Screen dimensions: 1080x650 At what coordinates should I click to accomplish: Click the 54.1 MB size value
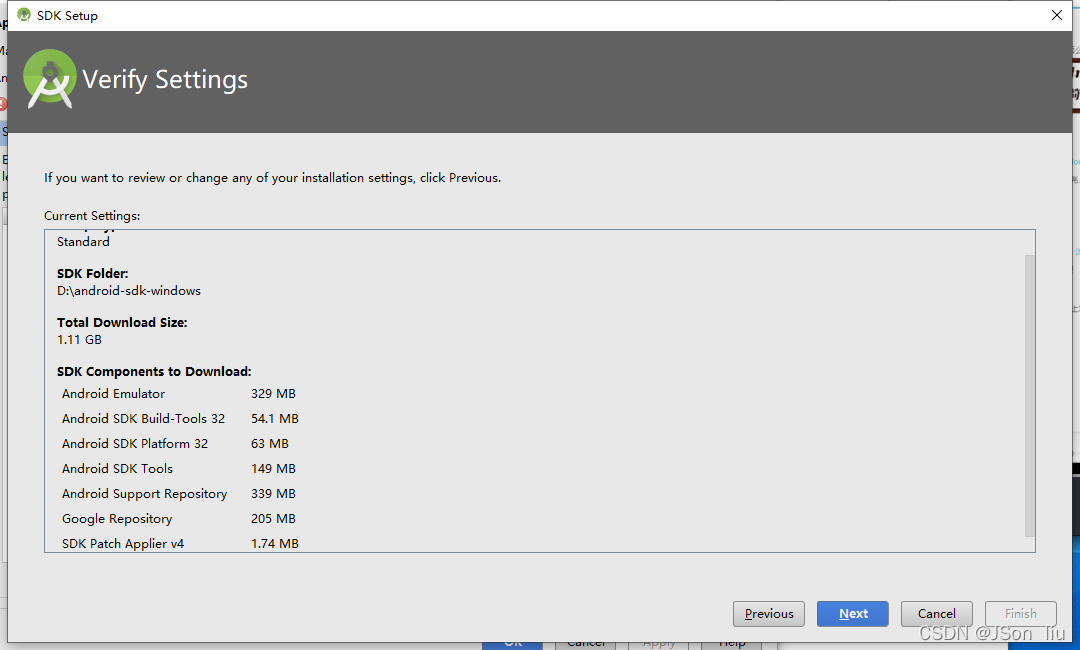(x=275, y=419)
